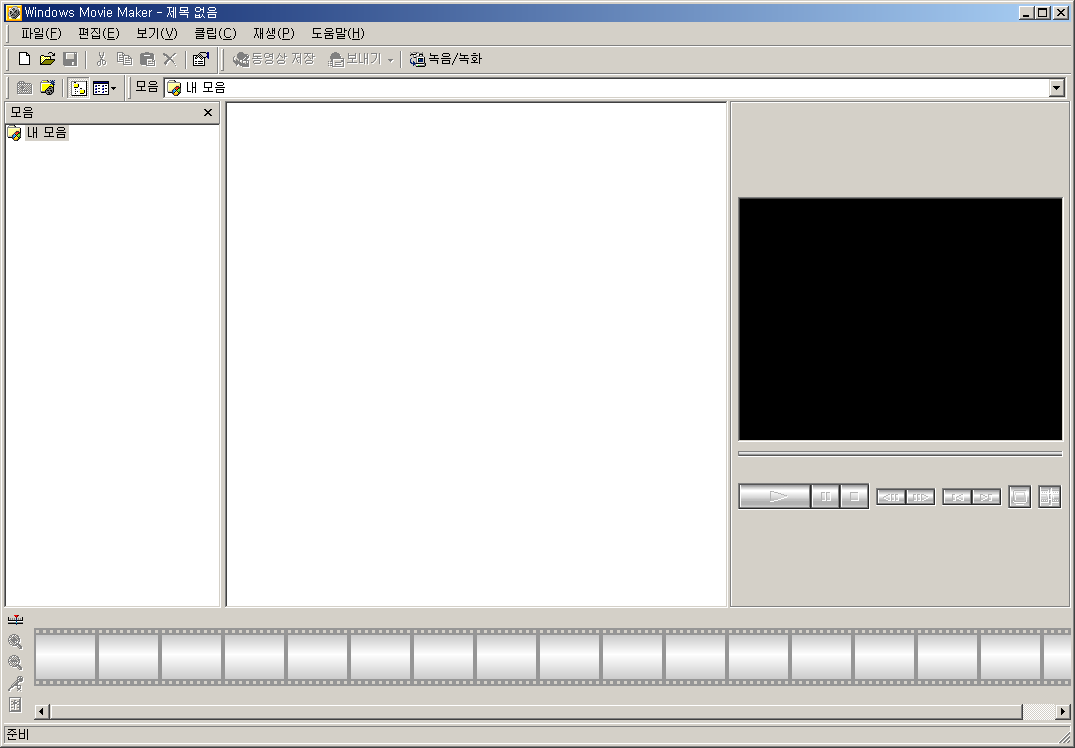Click the narration microphone icon
This screenshot has height=748, width=1075.
(15, 683)
